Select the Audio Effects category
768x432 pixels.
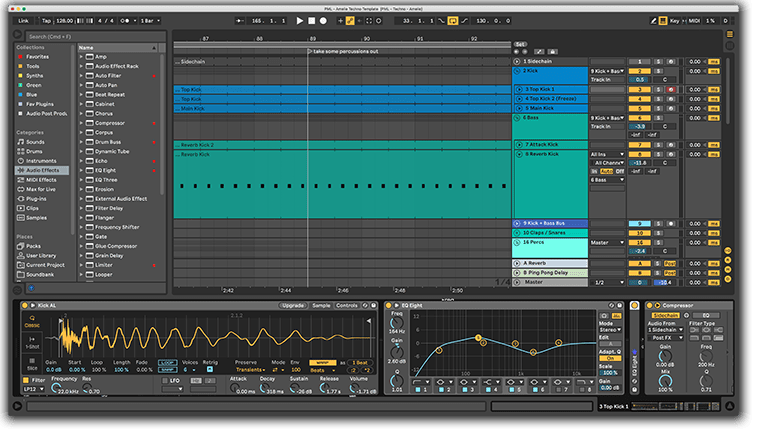point(42,170)
